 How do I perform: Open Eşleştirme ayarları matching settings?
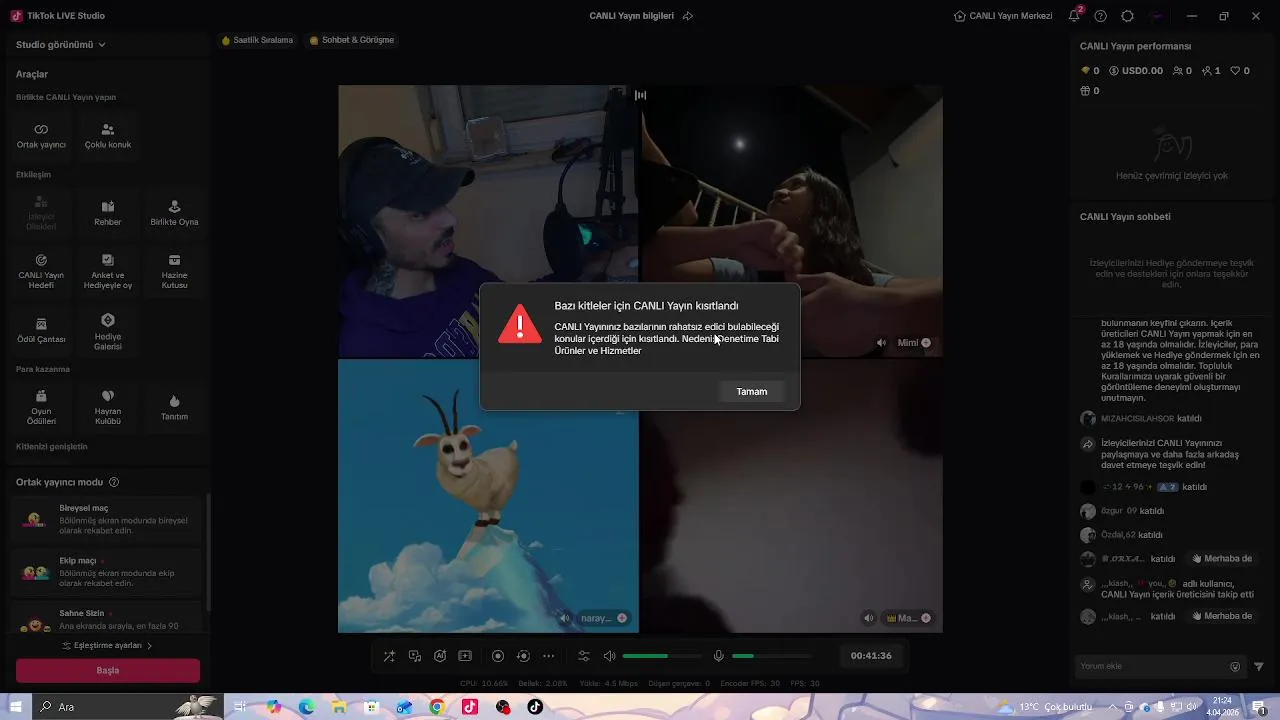pos(108,646)
